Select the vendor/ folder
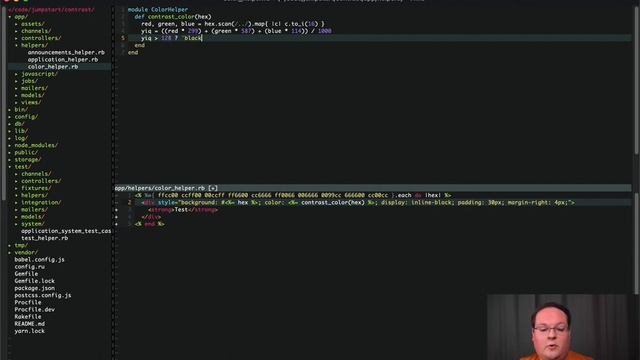 pyautogui.click(x=26, y=252)
